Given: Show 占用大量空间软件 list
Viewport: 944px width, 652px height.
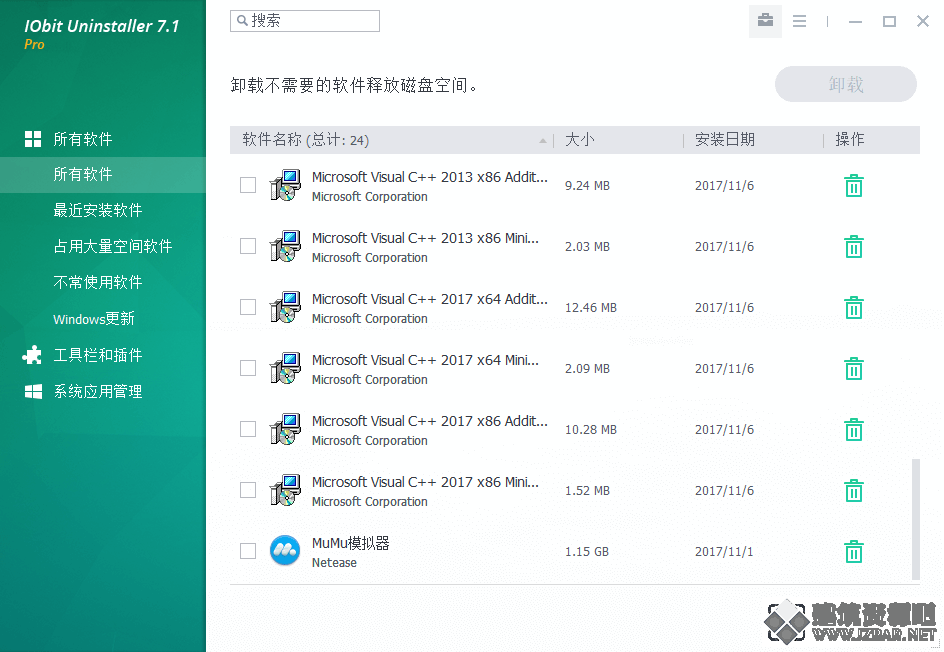Looking at the screenshot, I should coord(113,246).
